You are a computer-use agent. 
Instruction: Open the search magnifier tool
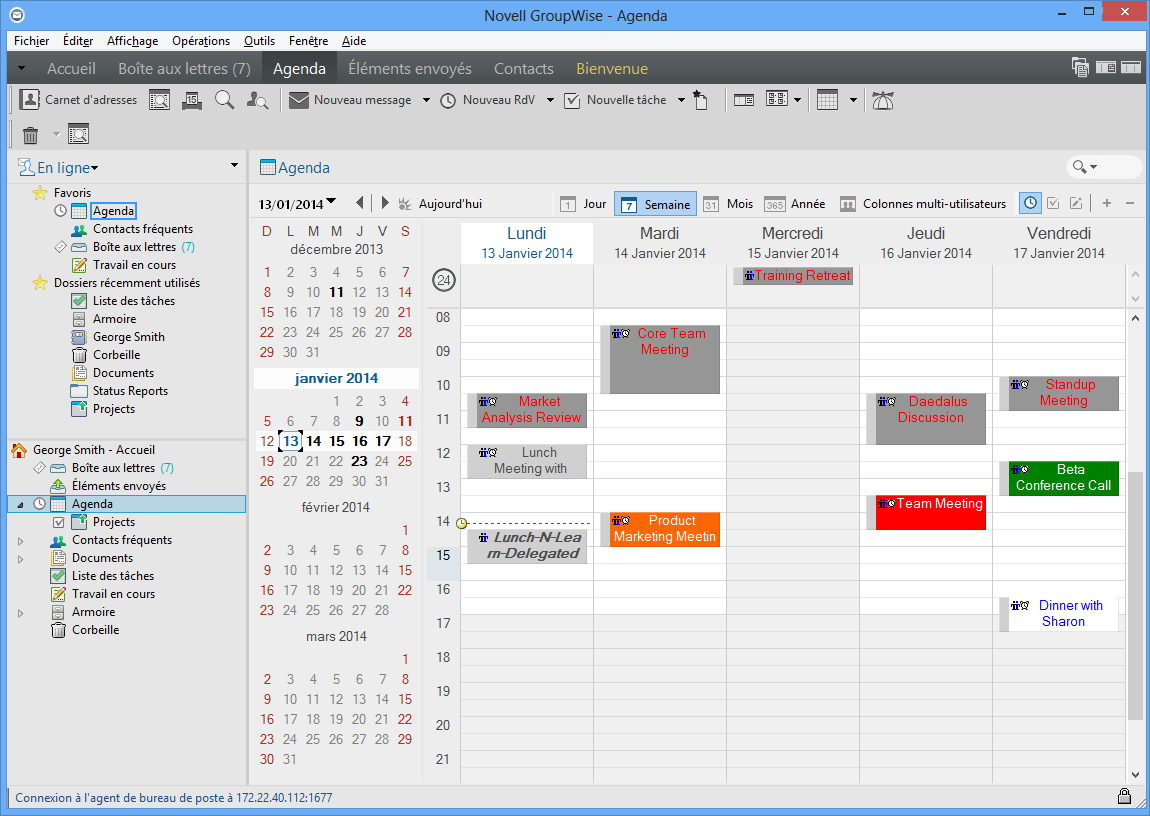[x=224, y=99]
